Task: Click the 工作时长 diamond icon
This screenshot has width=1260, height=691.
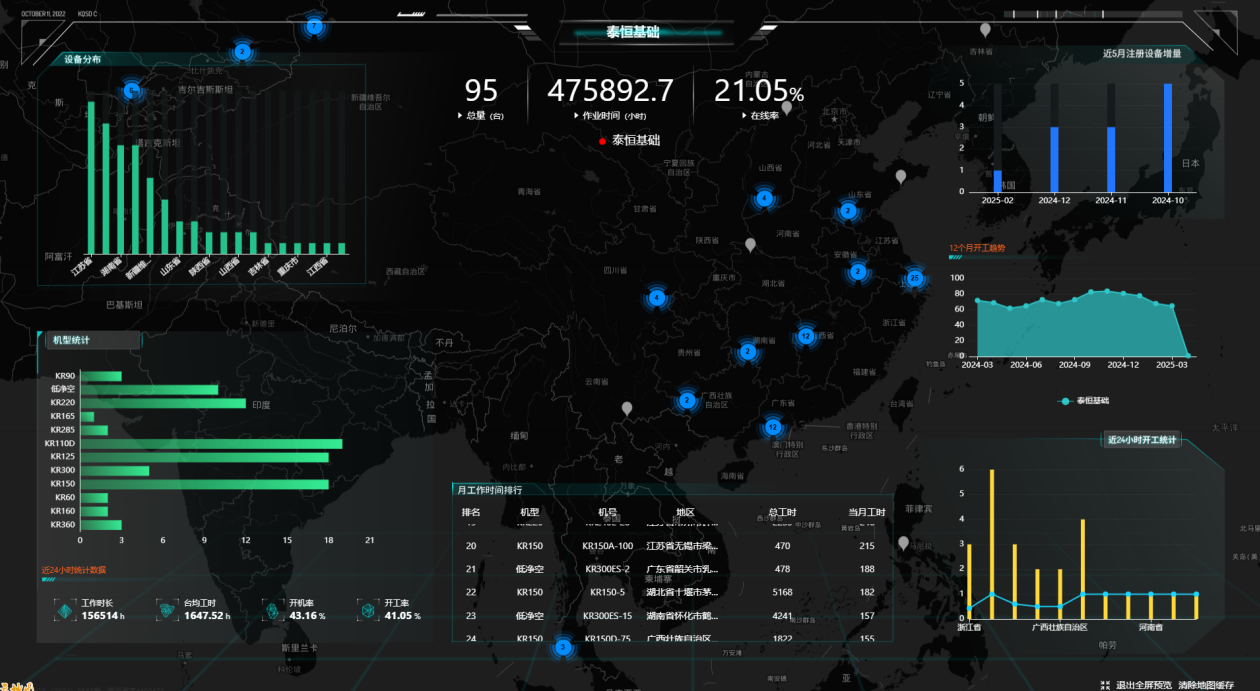Action: click(x=65, y=610)
